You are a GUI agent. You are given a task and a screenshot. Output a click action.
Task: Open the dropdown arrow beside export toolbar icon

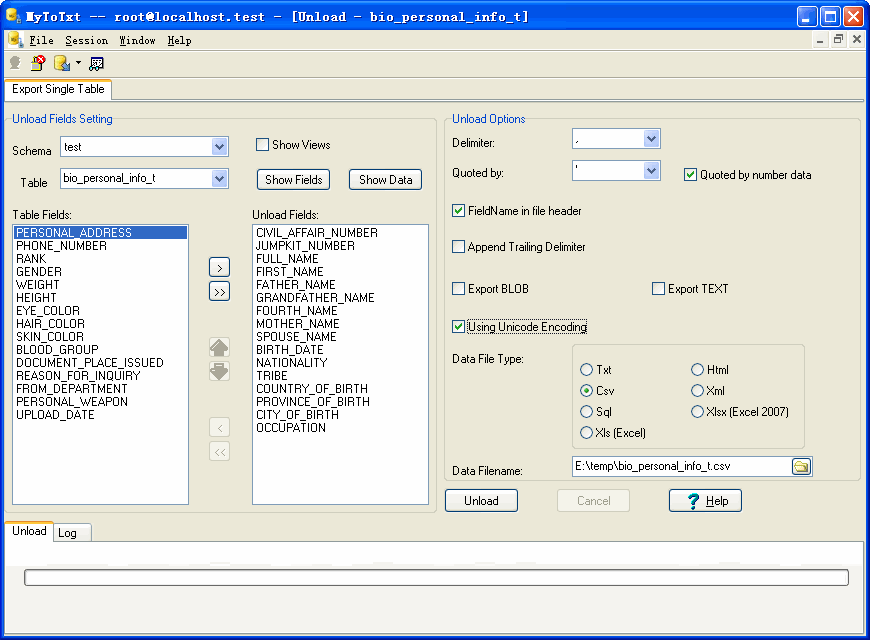click(78, 63)
